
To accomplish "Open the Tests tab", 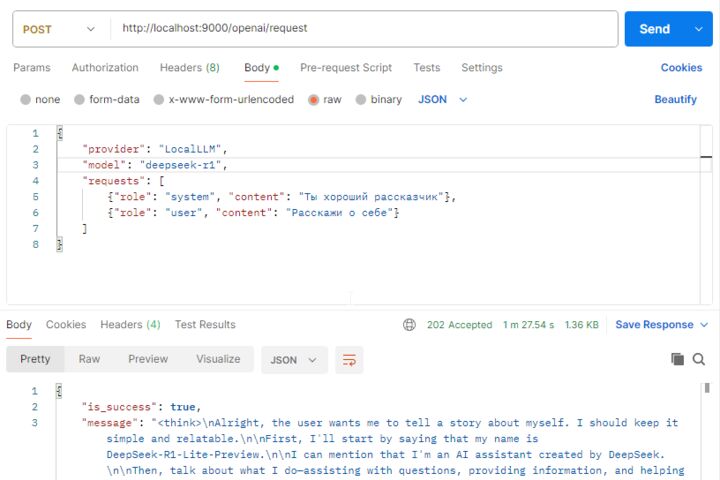I will coord(427,68).
